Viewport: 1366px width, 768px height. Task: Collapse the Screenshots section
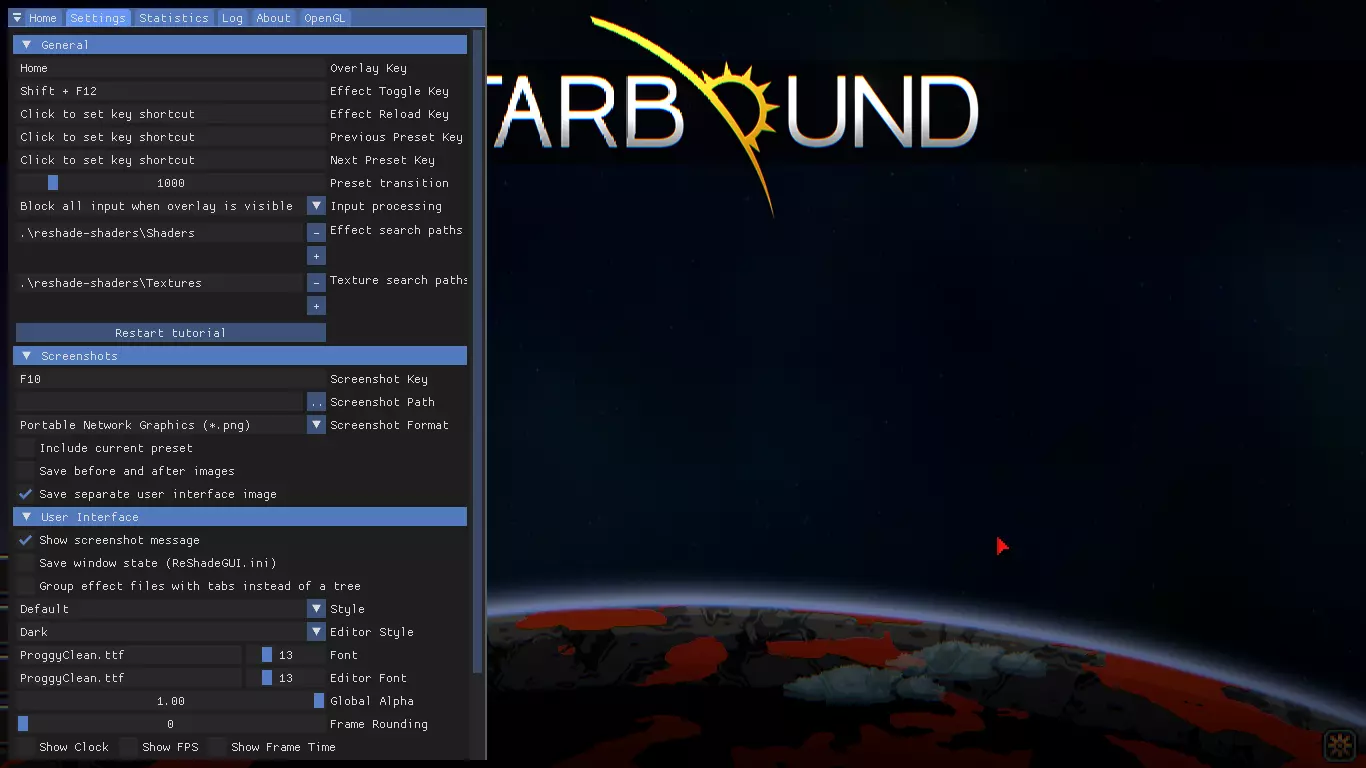pos(240,356)
